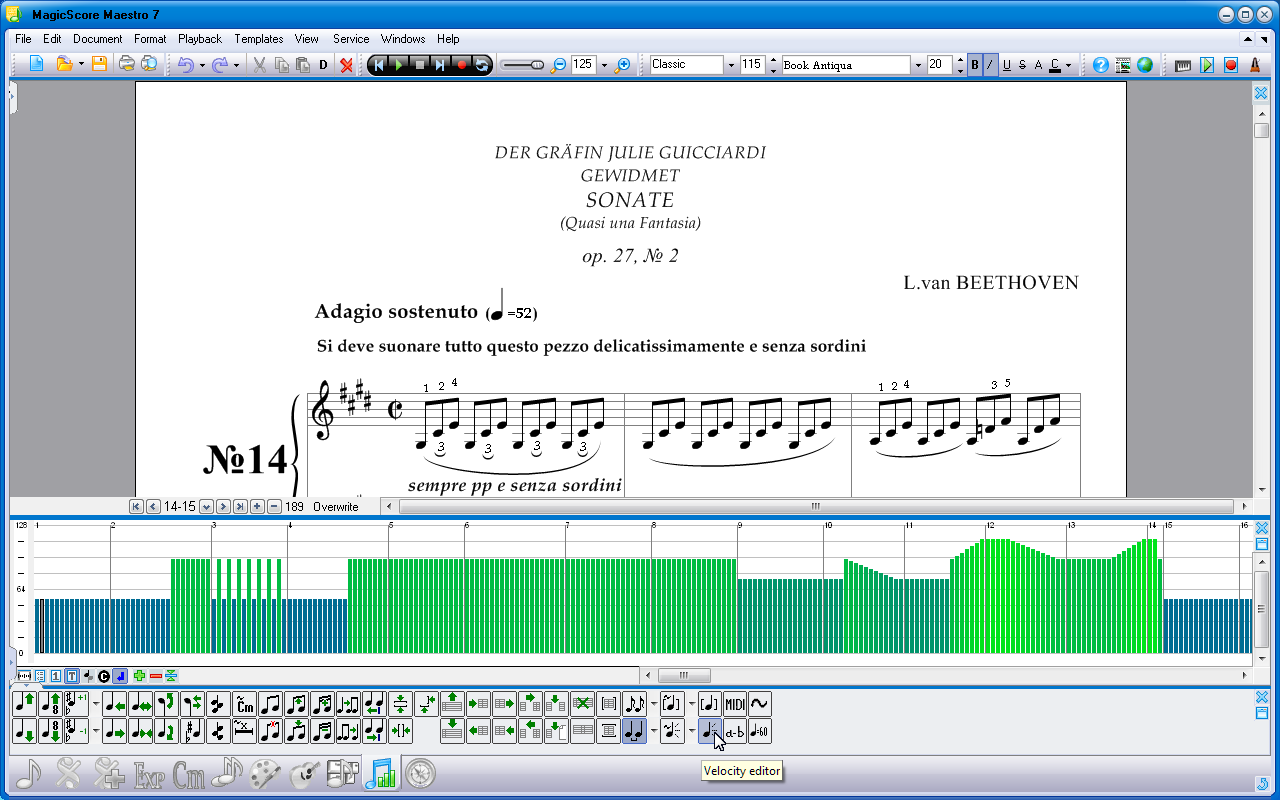Click the score vertical scrollbar thumb
The height and width of the screenshot is (800, 1280).
1261,130
